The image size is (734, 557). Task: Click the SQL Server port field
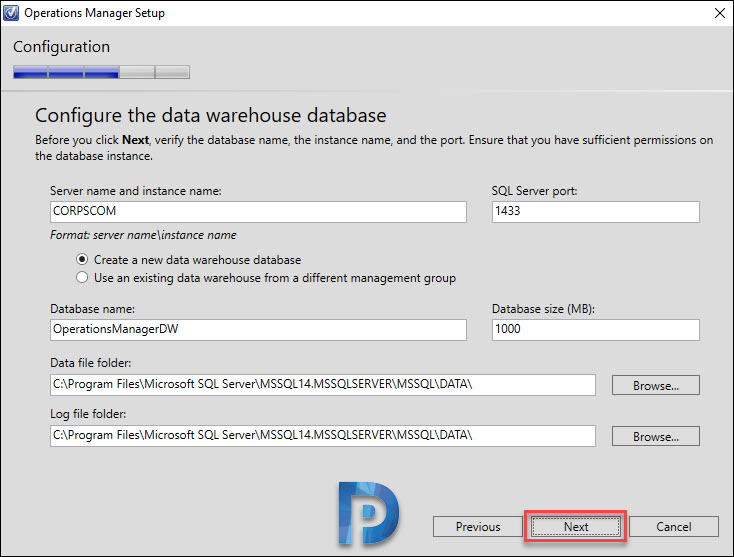point(595,212)
